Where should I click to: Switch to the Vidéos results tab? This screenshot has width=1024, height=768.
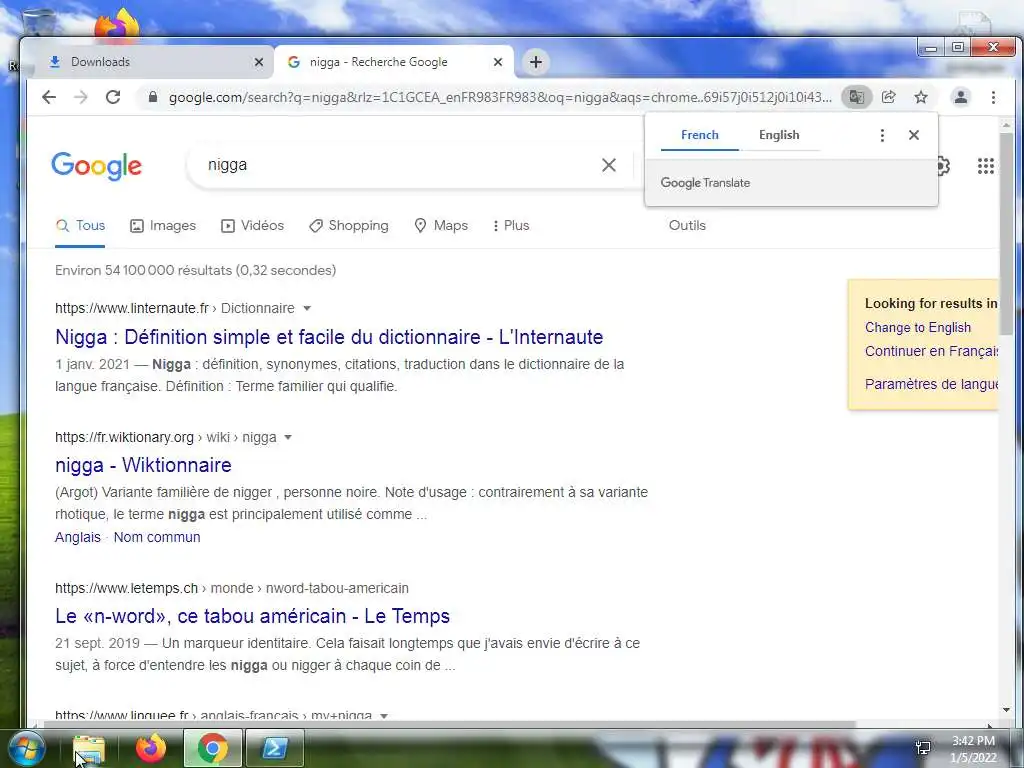[252, 226]
